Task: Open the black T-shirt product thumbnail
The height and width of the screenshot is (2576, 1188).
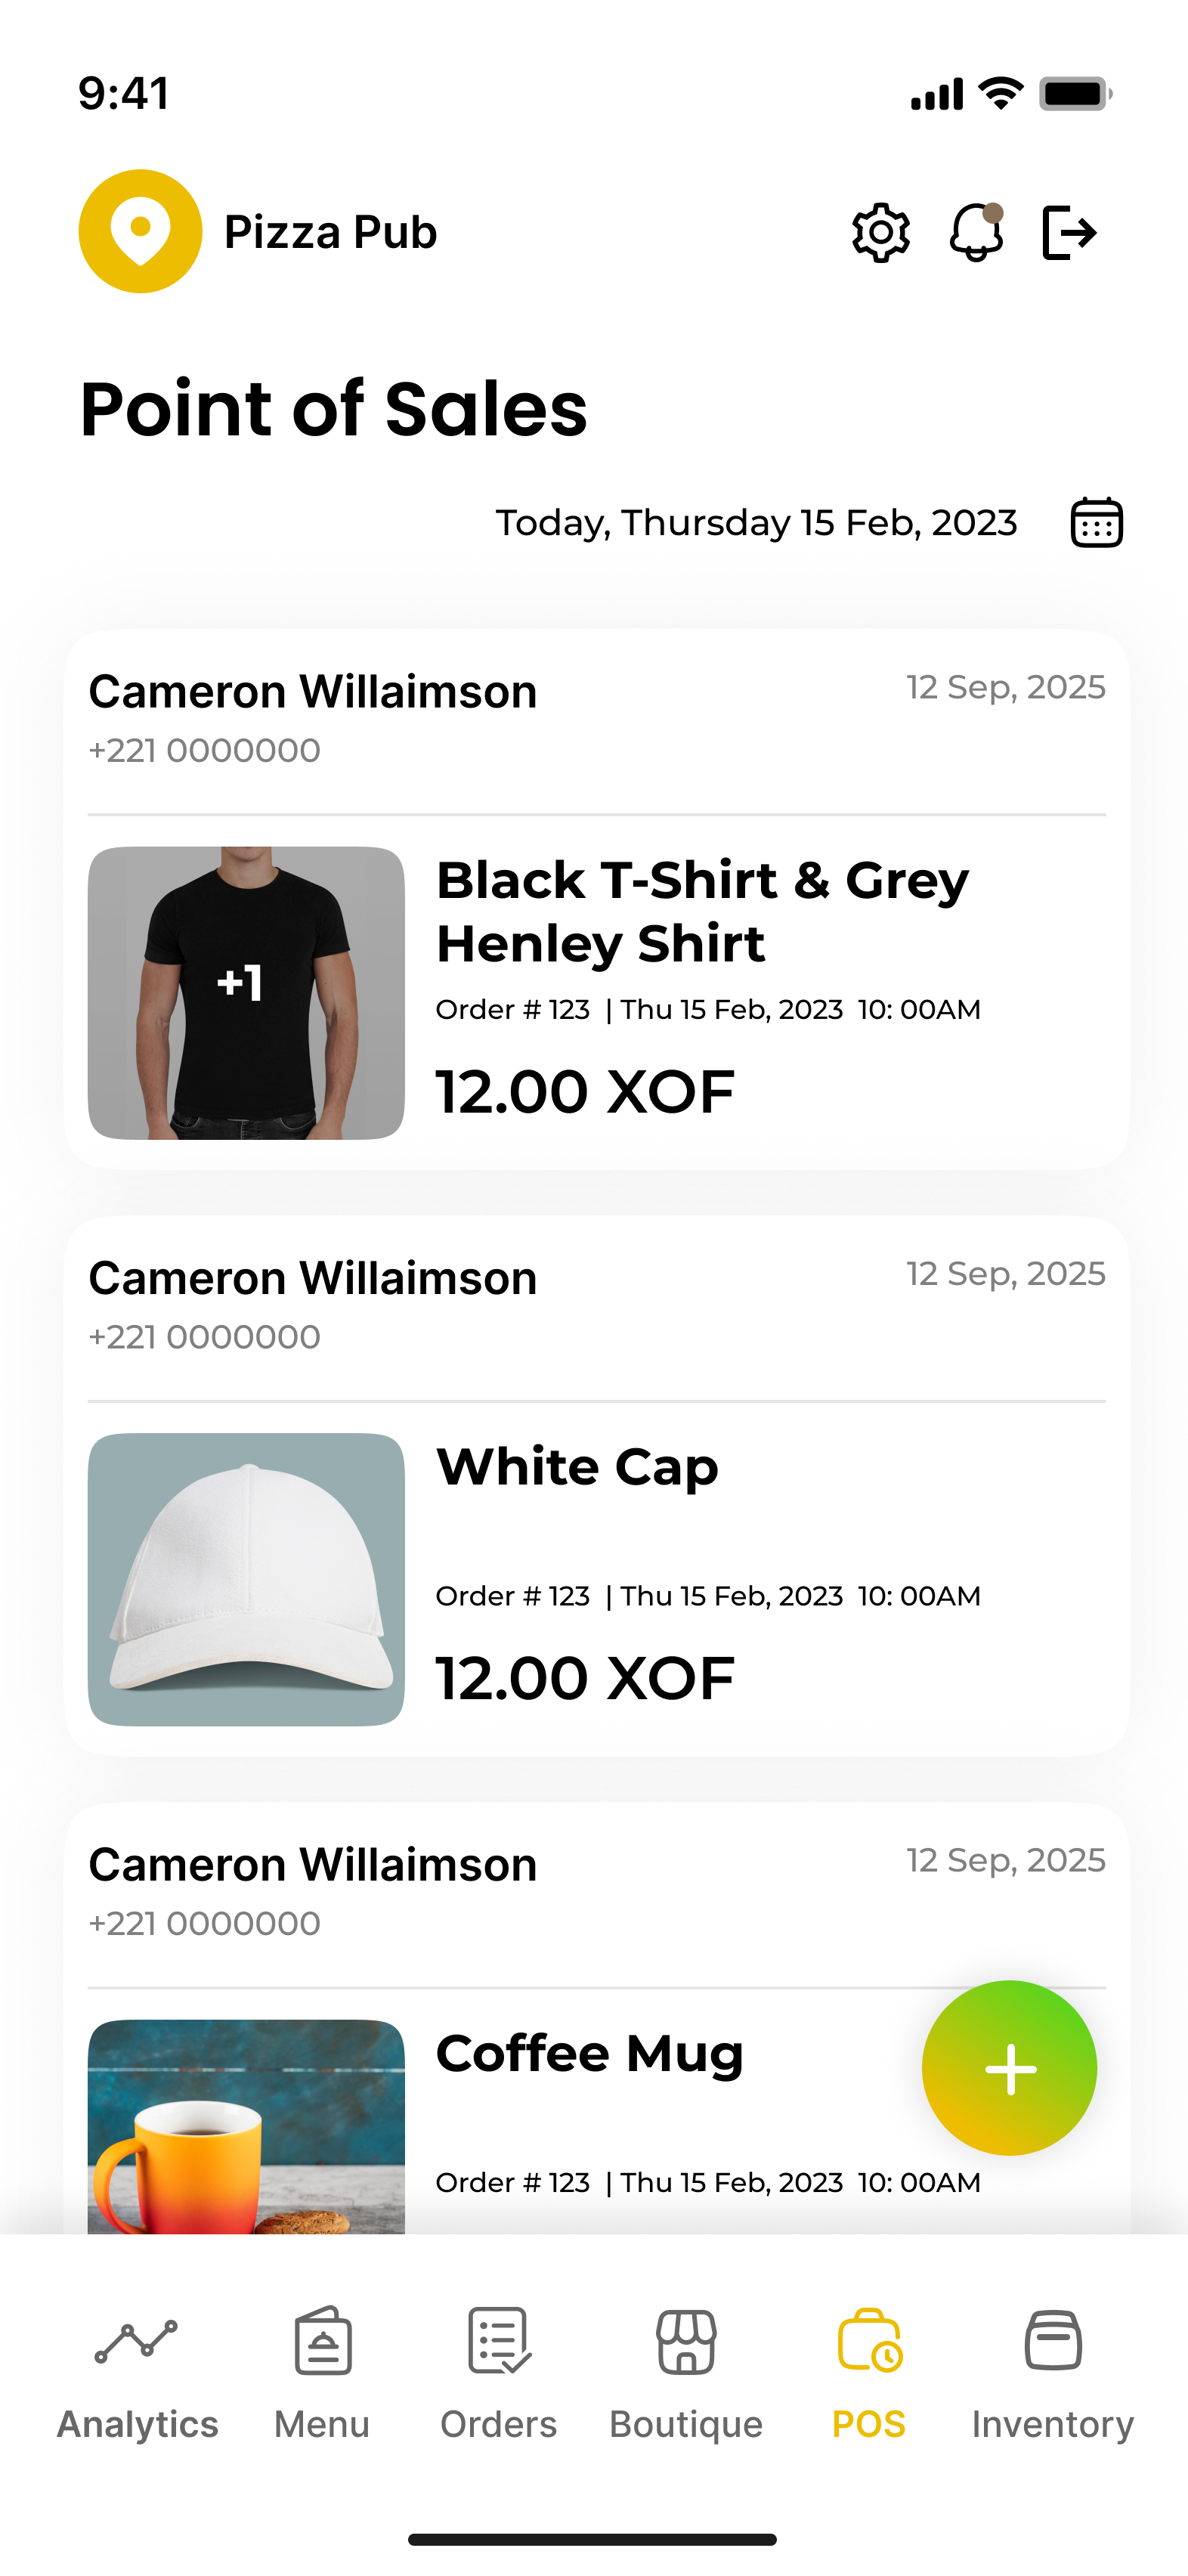Action: 246,993
